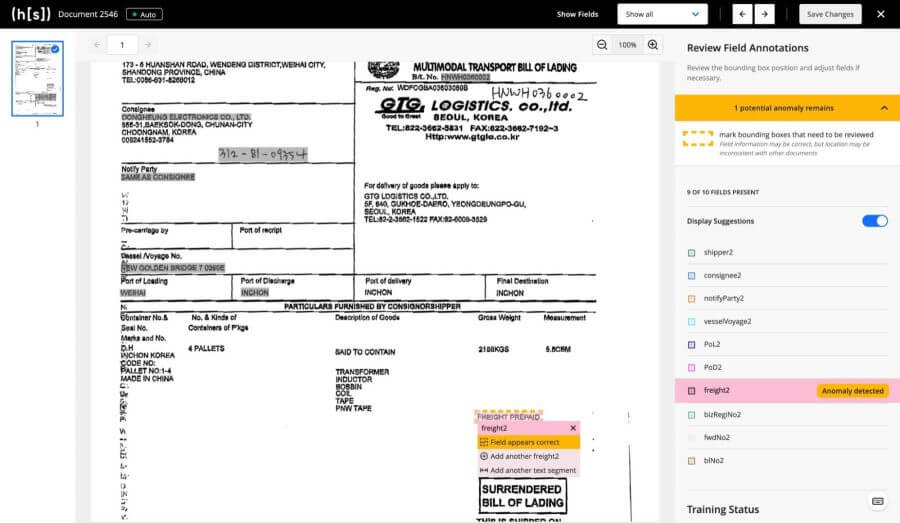Select the page 1 thumbnail
This screenshot has width=900, height=523.
pos(37,79)
